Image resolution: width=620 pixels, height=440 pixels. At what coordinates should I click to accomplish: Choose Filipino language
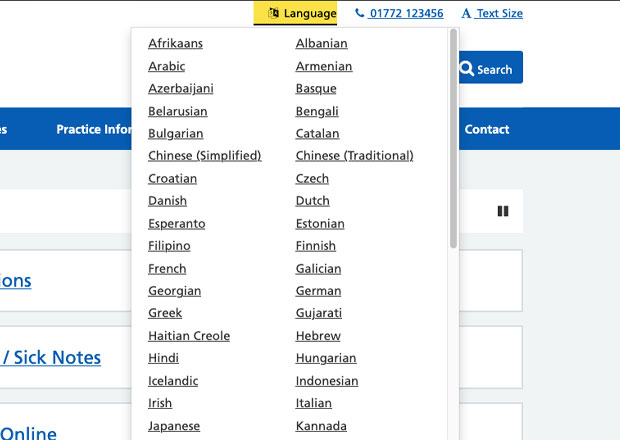pyautogui.click(x=169, y=246)
